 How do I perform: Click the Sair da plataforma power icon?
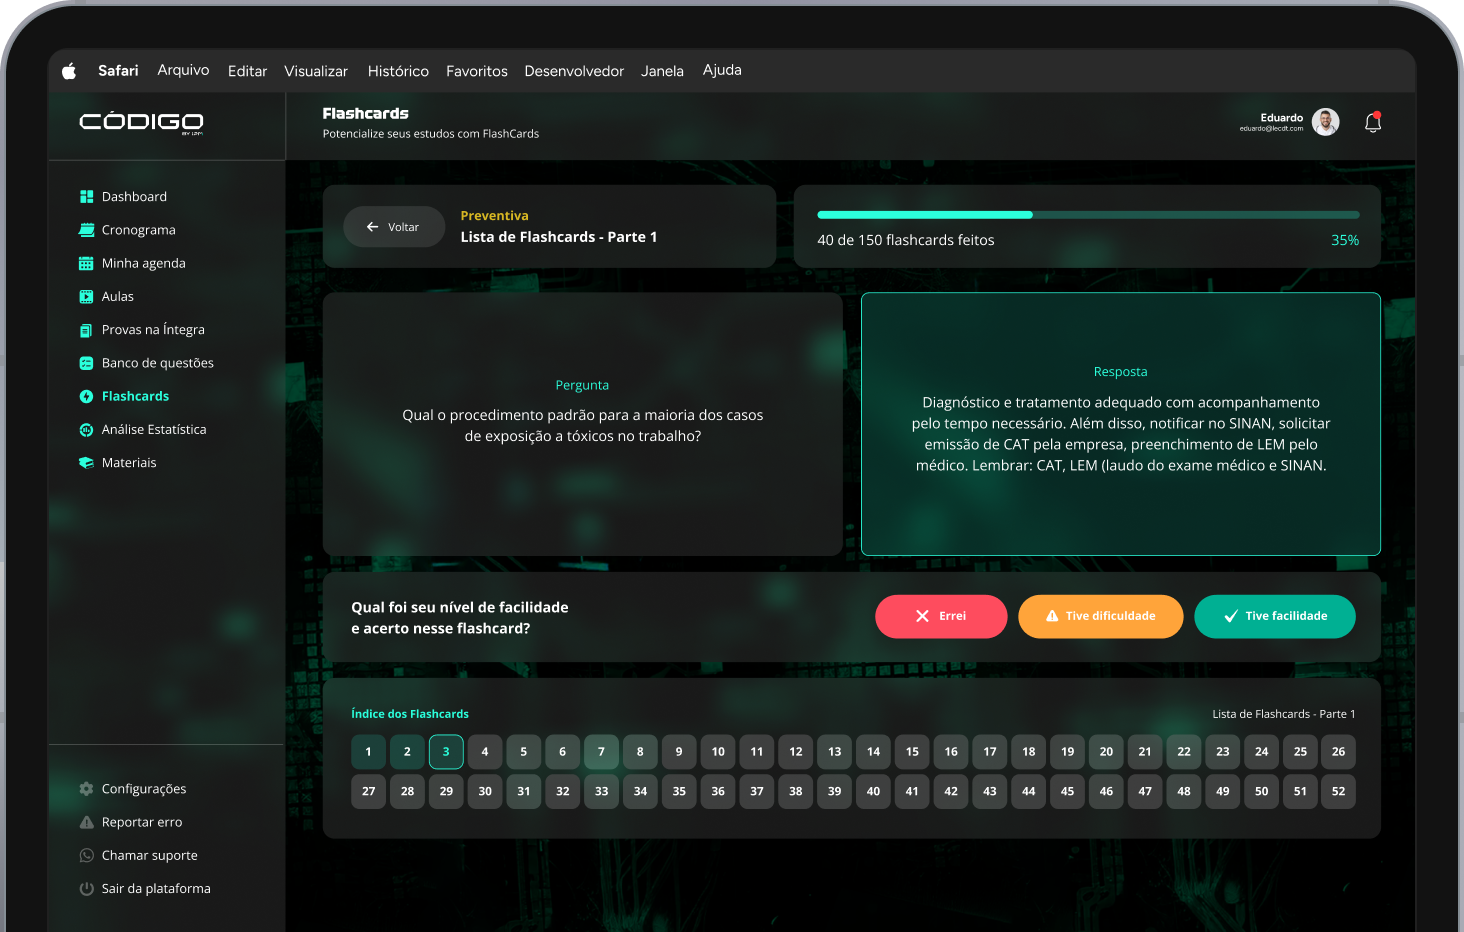pos(86,889)
